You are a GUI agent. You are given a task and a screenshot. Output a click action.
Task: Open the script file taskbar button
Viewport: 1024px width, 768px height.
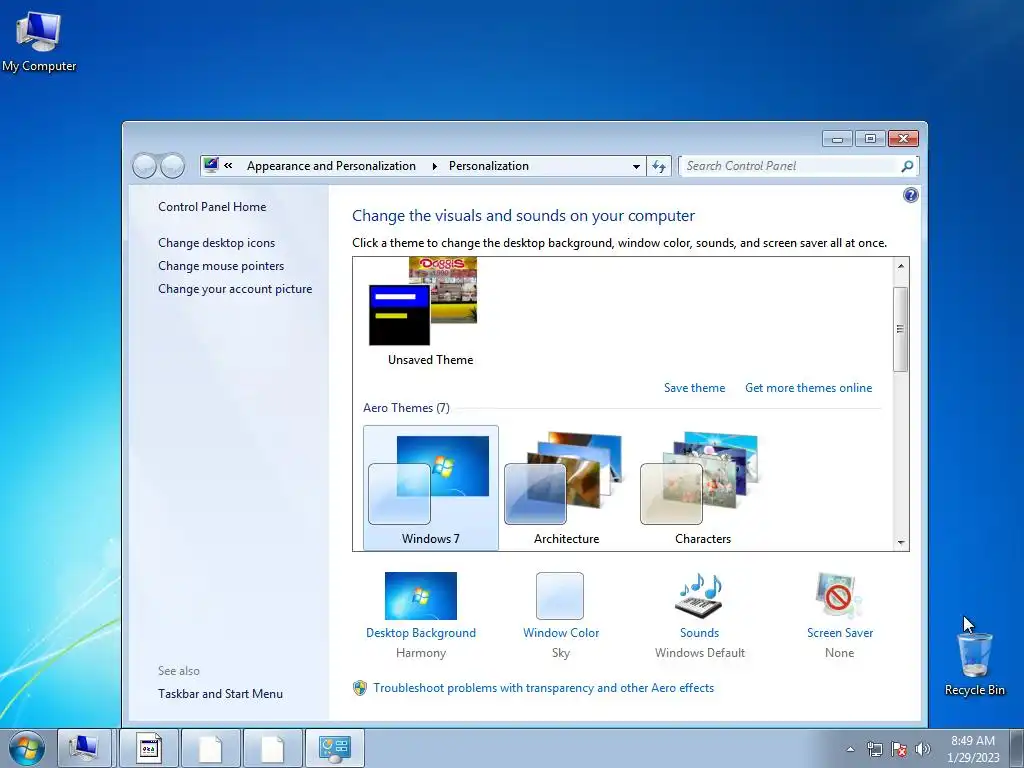pyautogui.click(x=148, y=748)
